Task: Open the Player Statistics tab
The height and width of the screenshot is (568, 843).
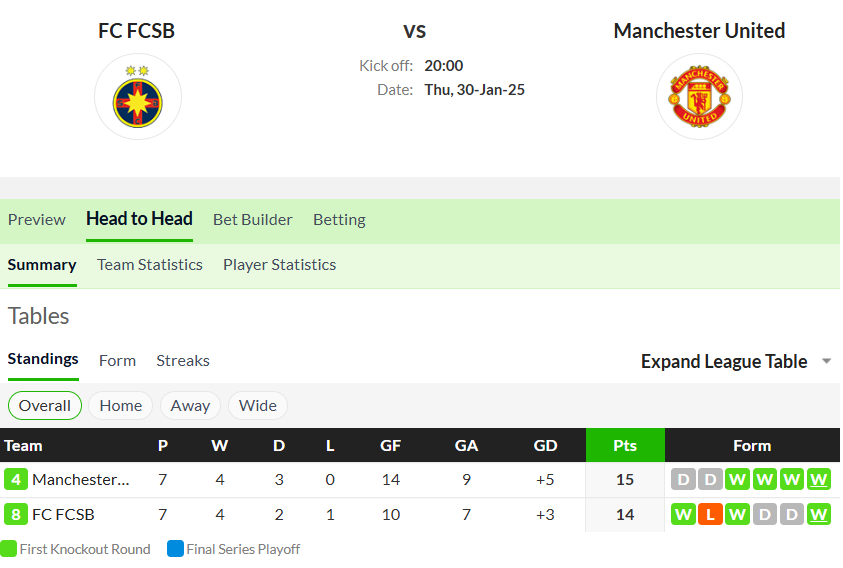Action: [280, 265]
